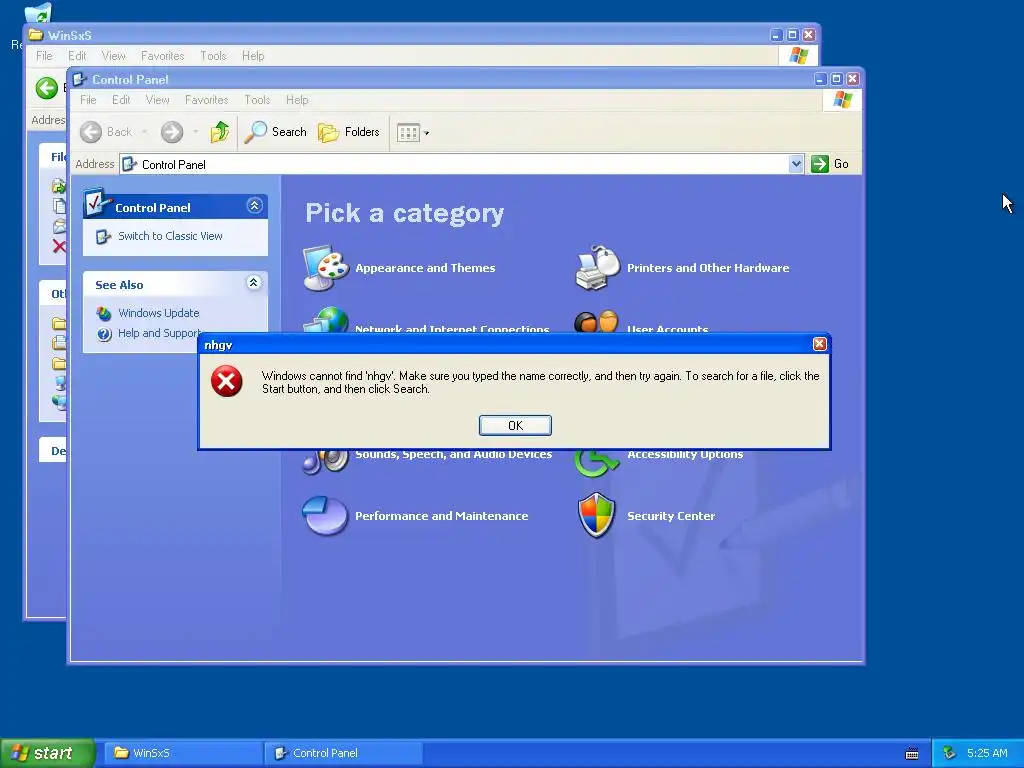Click the Help and Support question icon
Screen dimensions: 1024x768
(104, 334)
